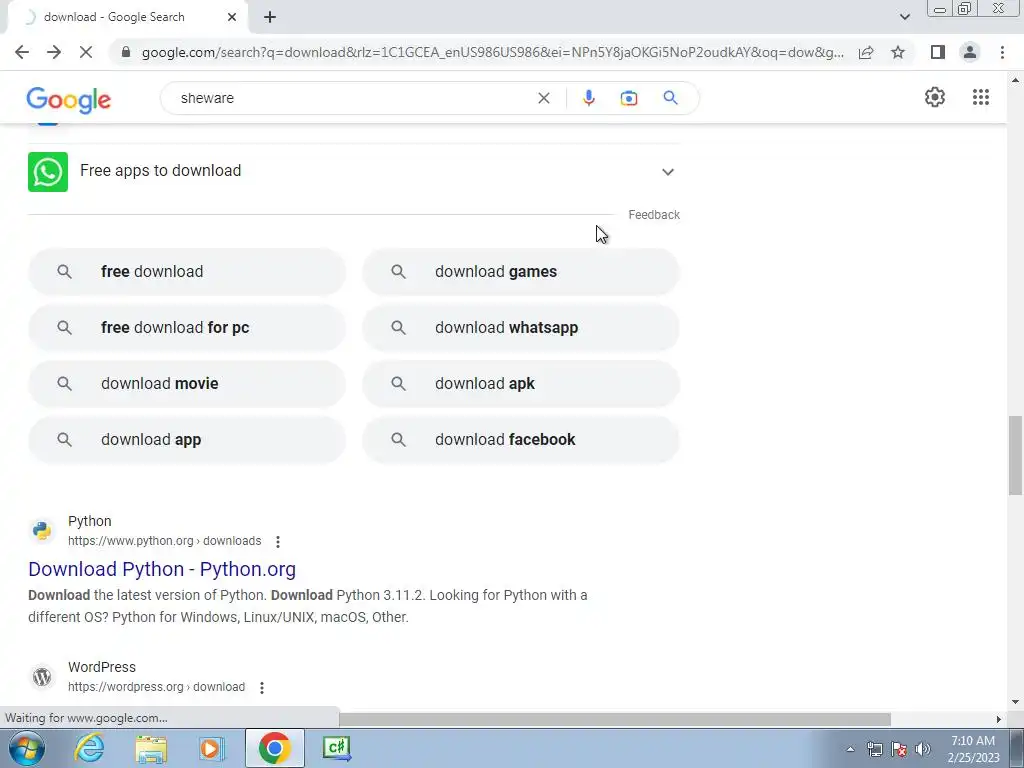Click wordpress.org download URL text
Image resolution: width=1024 pixels, height=768 pixels.
pos(156,687)
